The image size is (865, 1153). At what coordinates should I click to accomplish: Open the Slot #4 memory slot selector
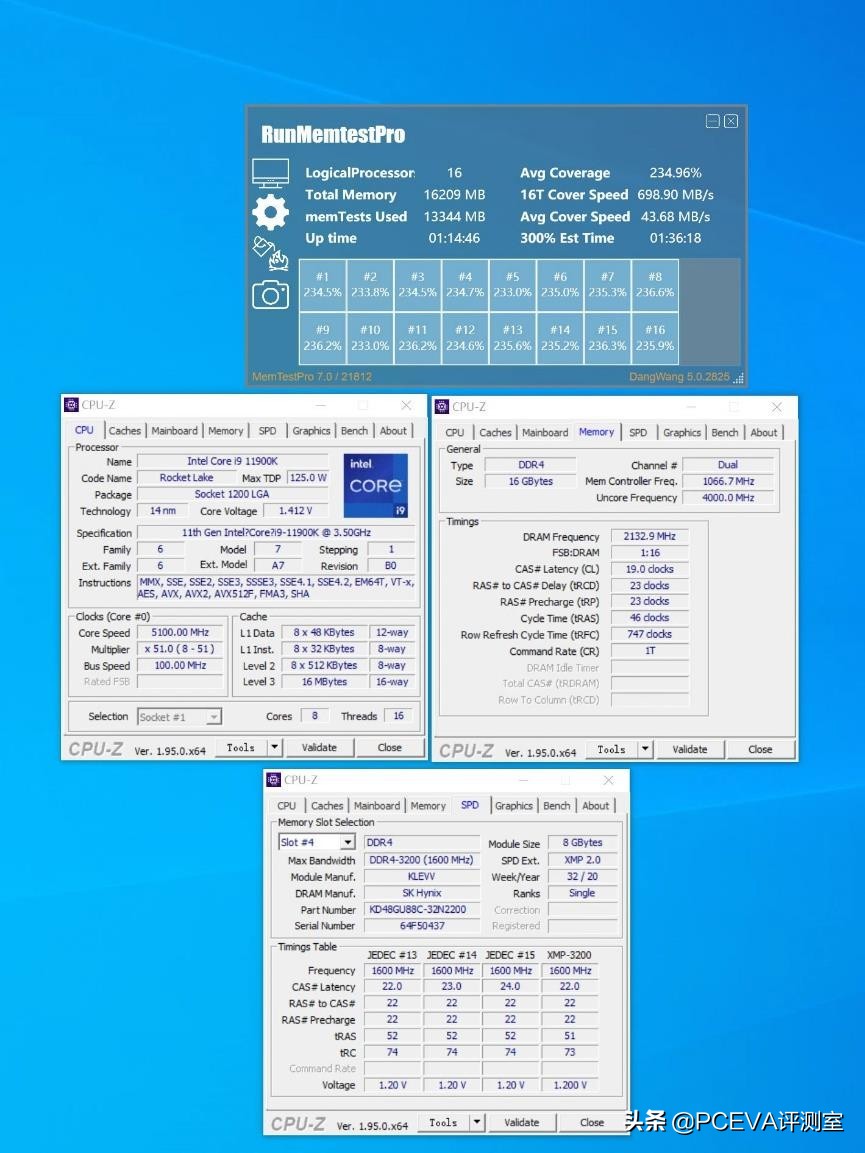(316, 841)
